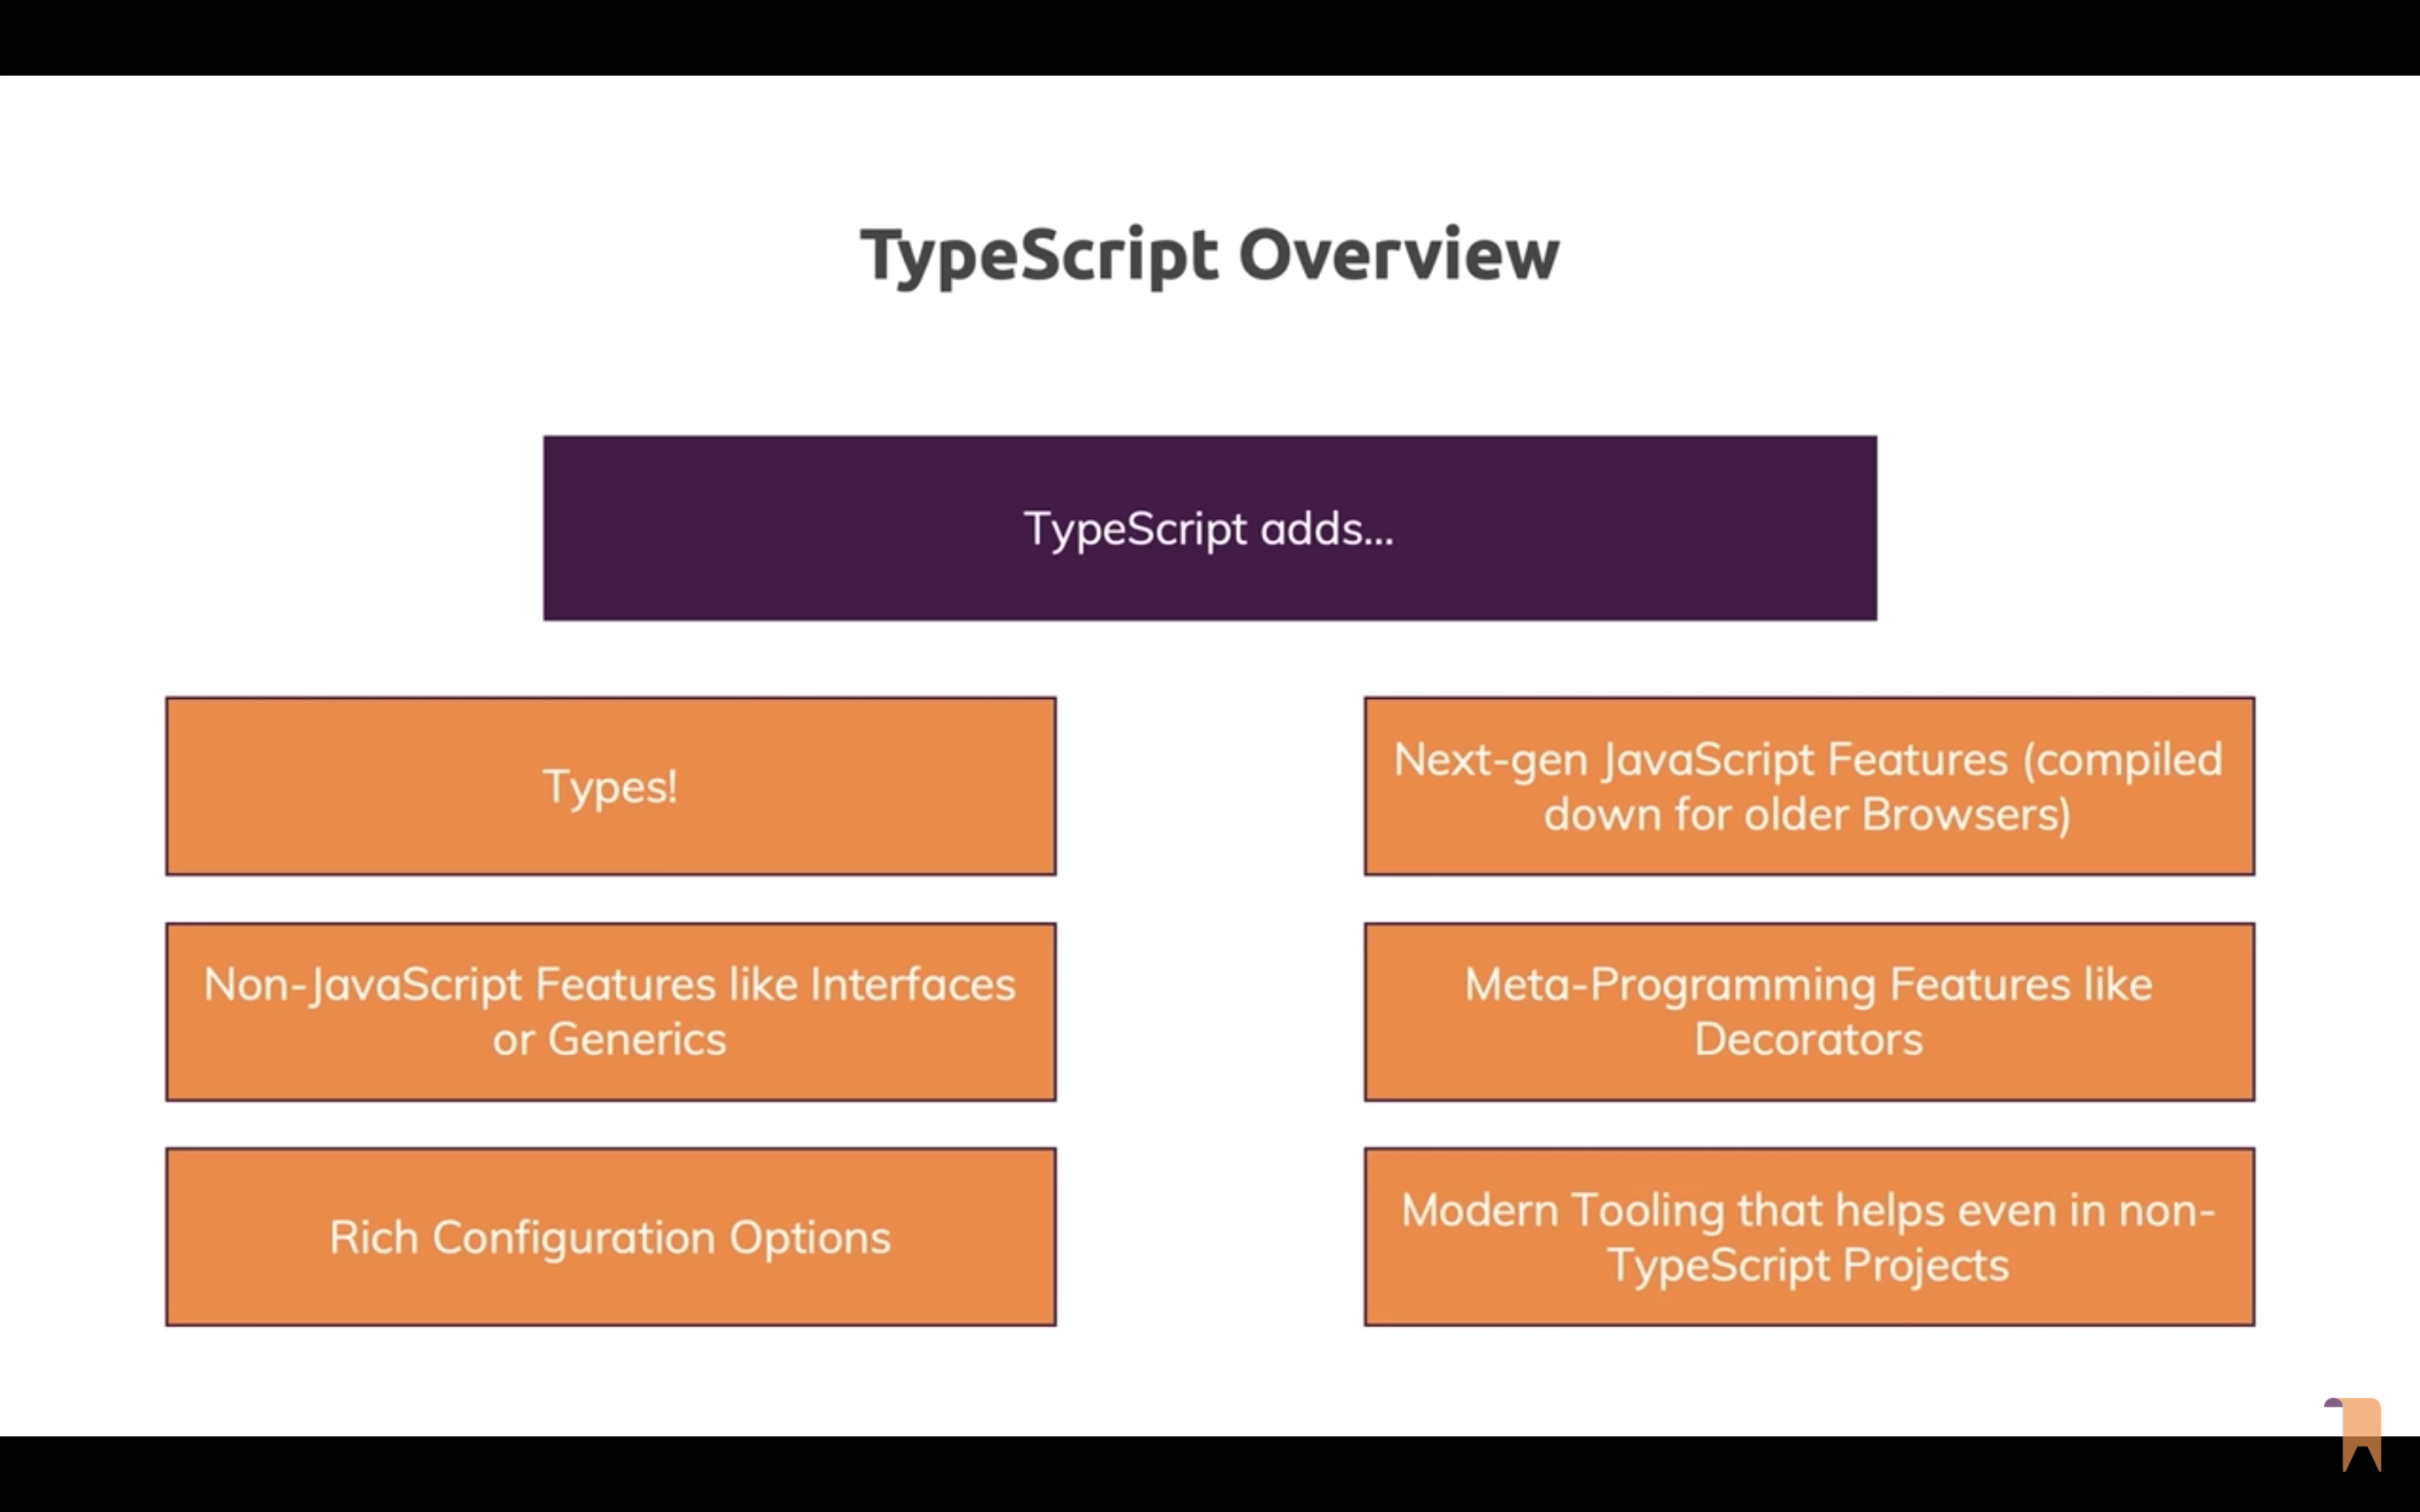Click the 'older Browsers)' text

[1908, 815]
